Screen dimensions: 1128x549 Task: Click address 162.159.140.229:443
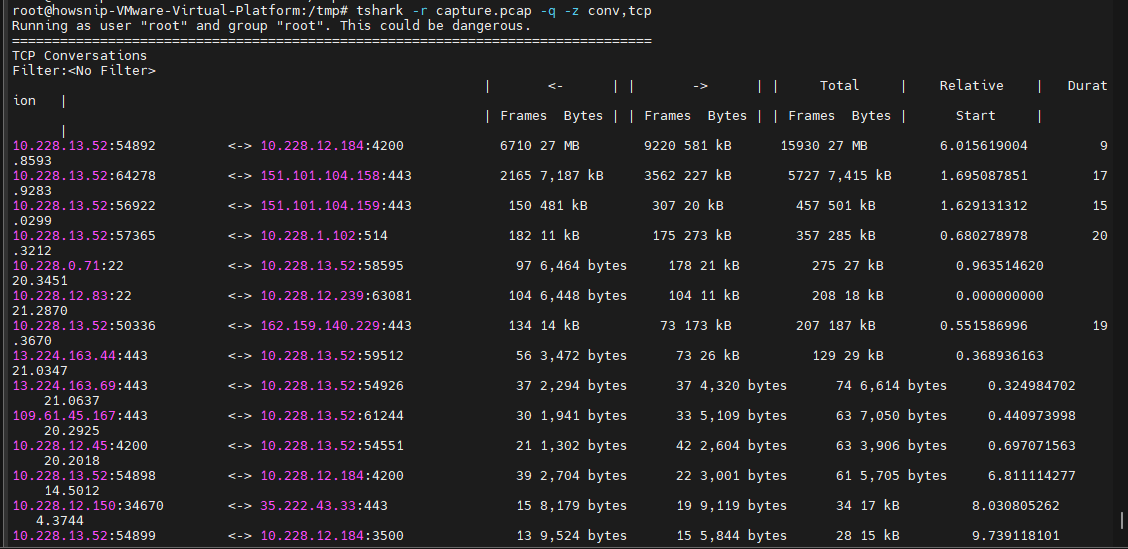(336, 326)
